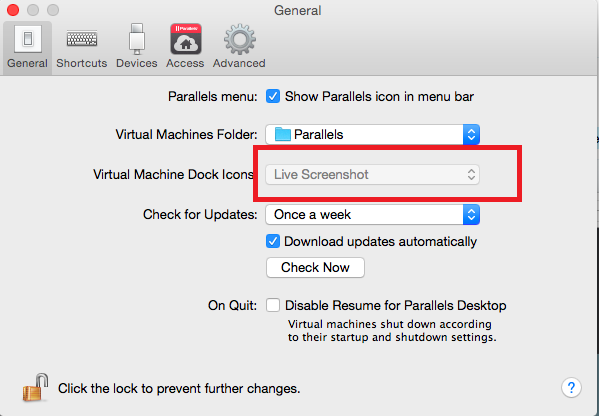Open help with the question mark button
The image size is (599, 416).
pyautogui.click(x=571, y=388)
